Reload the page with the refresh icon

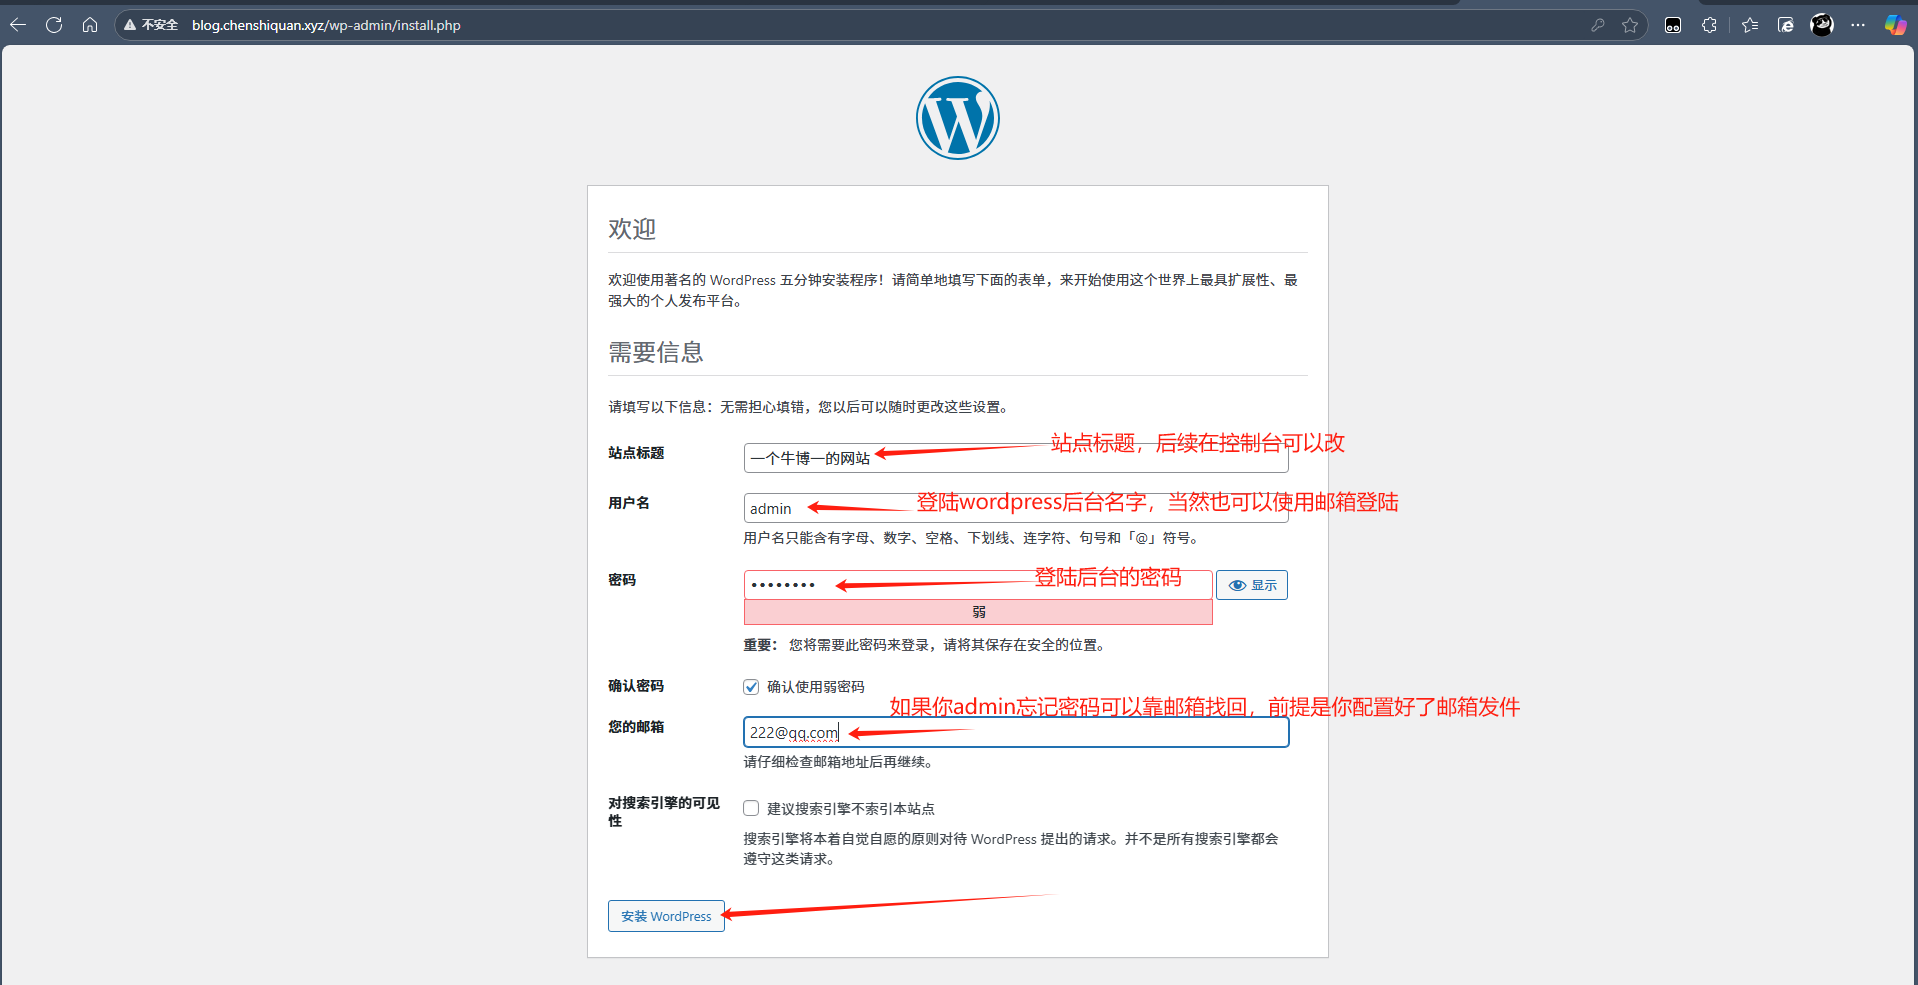[54, 25]
